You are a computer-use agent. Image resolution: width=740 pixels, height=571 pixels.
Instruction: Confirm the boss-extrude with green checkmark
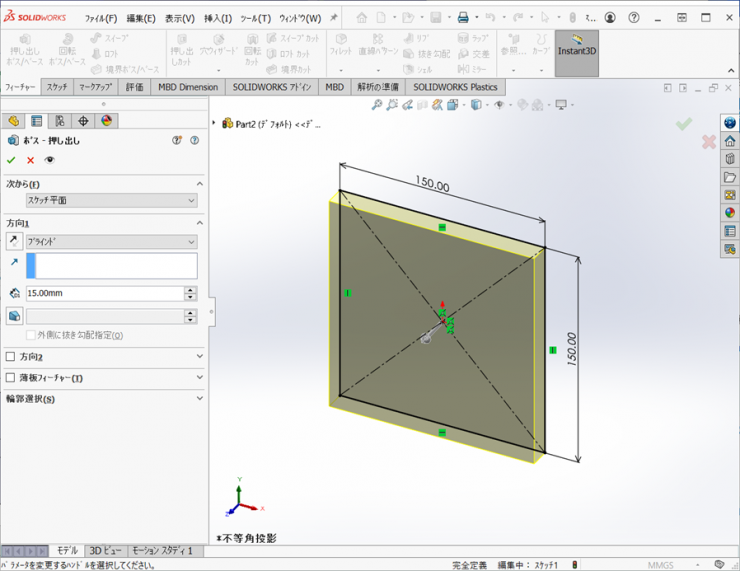tap(11, 160)
